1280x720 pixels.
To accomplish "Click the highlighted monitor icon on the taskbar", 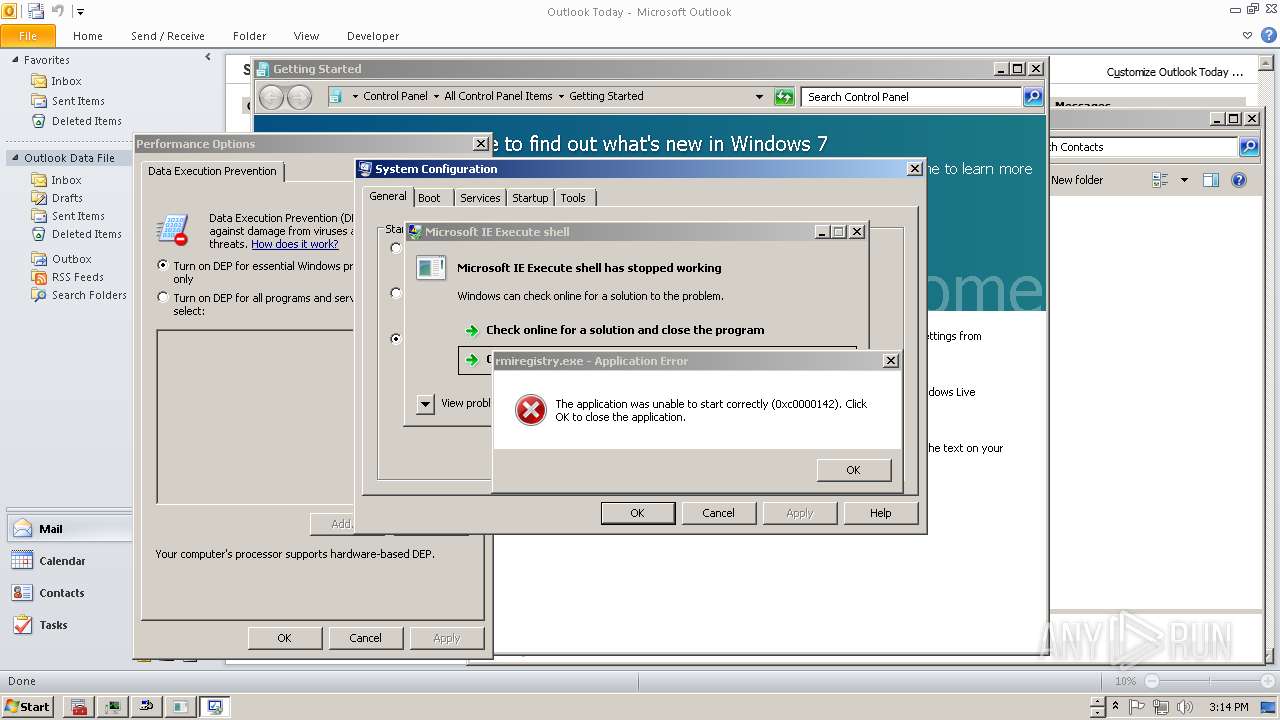I will (x=214, y=706).
